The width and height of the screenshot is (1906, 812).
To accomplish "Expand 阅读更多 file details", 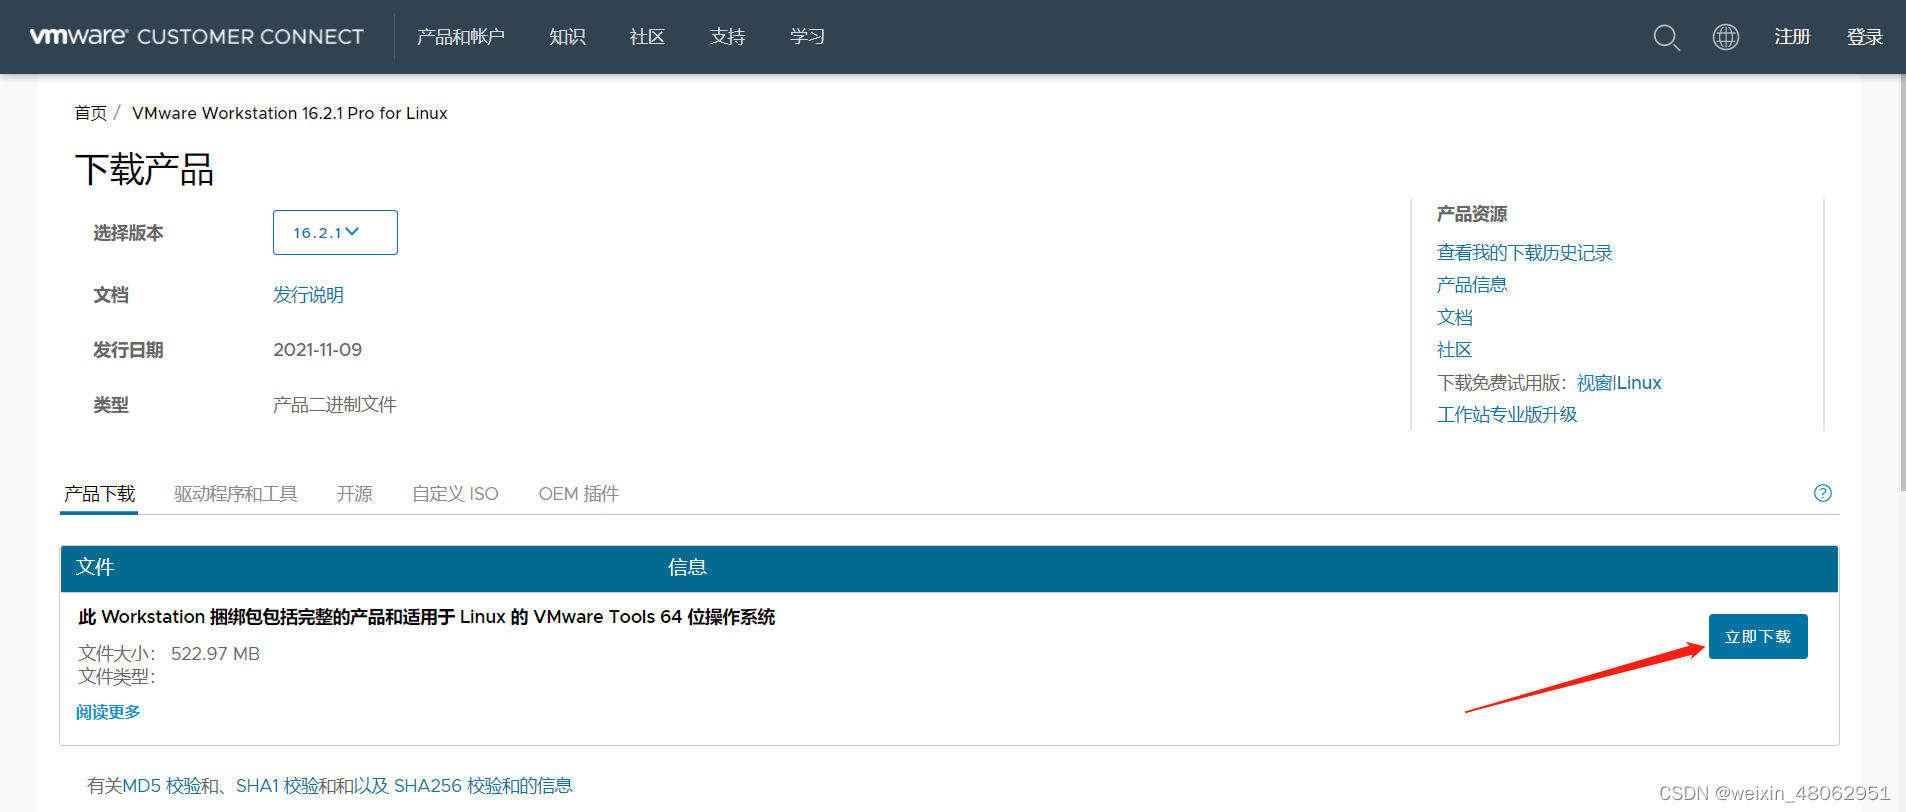I will click(108, 712).
